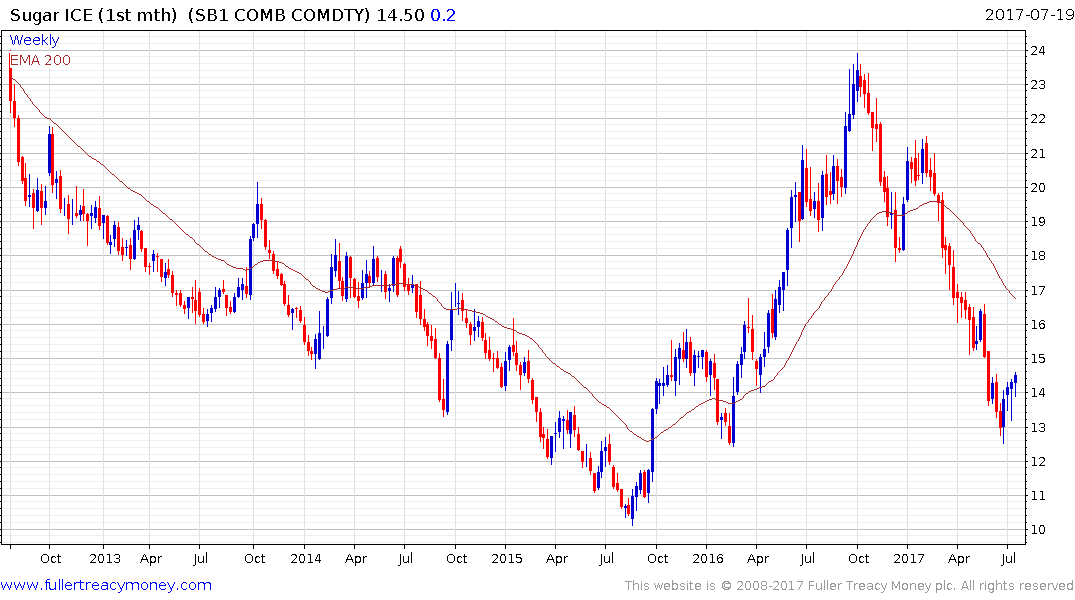
Task: Click the 17 price level on axis
Action: click(x=1038, y=290)
